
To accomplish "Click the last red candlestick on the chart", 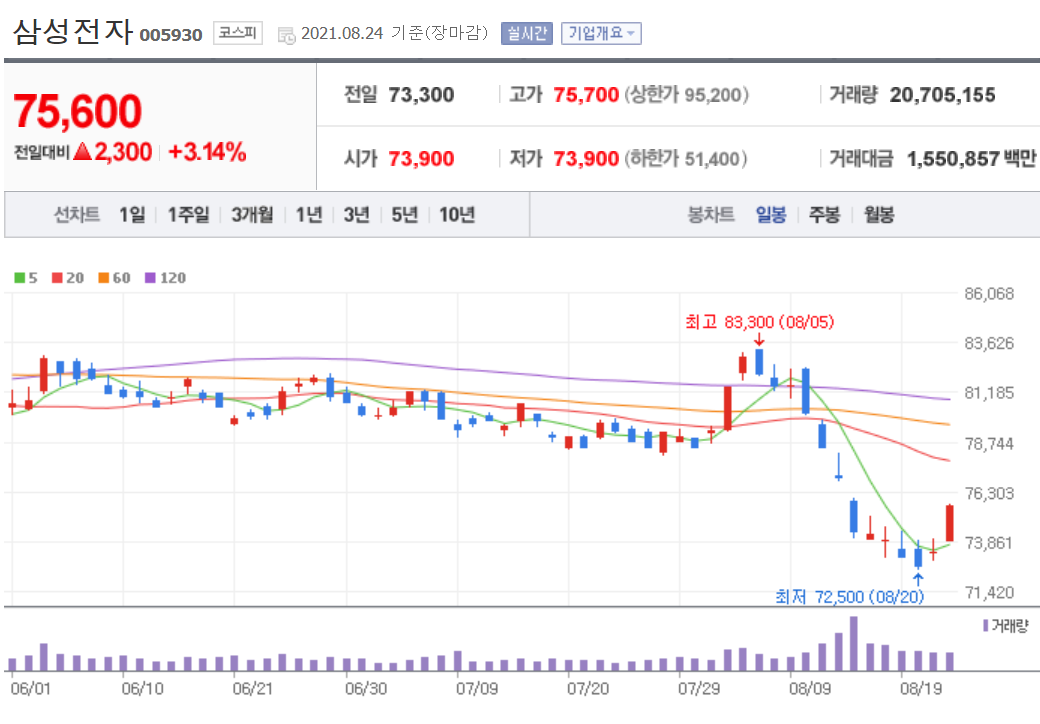I will click(x=950, y=523).
